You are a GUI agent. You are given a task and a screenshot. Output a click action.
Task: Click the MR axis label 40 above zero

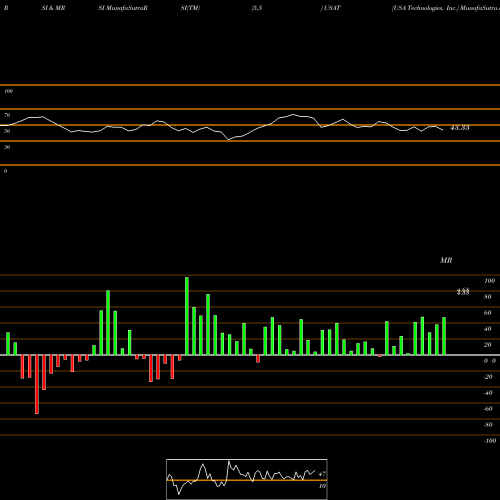[488, 329]
